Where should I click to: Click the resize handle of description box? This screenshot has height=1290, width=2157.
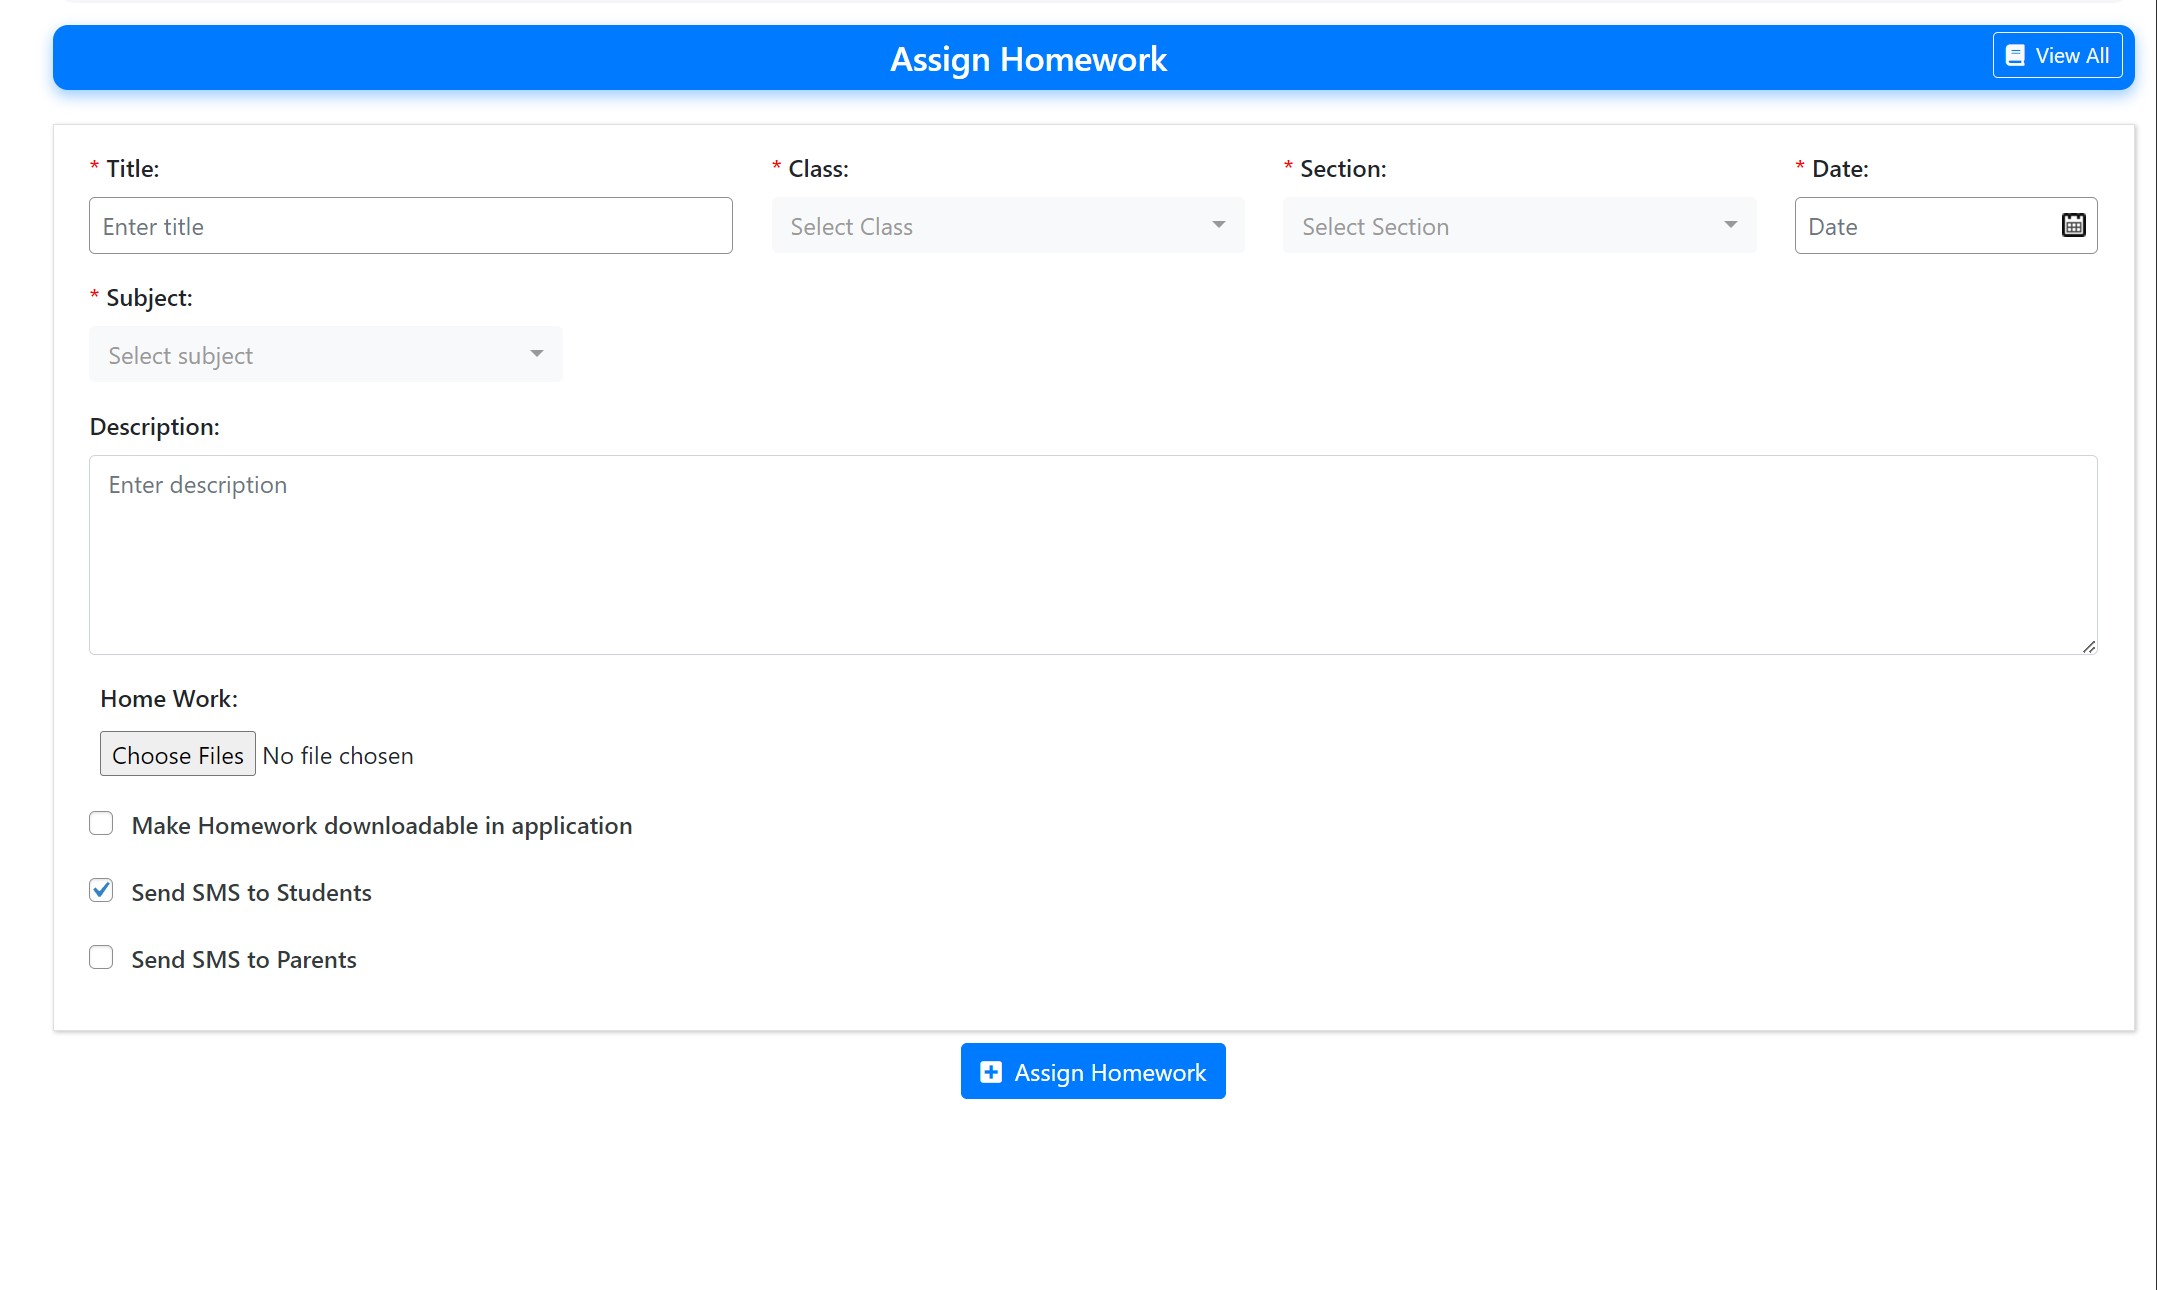2088,646
